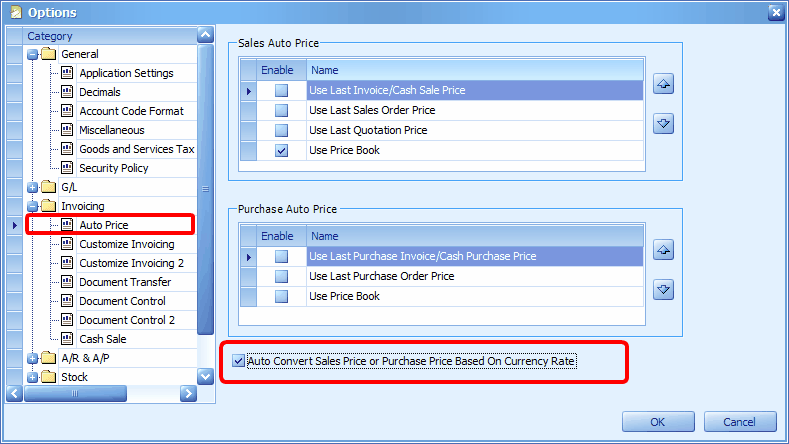The height and width of the screenshot is (444, 789).
Task: Collapse the General category node
Action: 32,54
